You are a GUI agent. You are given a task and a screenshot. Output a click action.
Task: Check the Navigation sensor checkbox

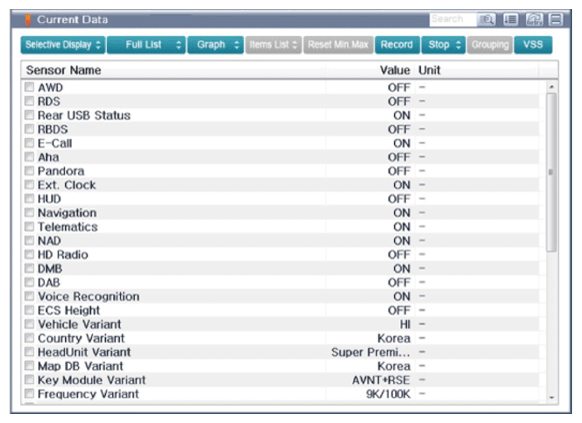pos(29,213)
